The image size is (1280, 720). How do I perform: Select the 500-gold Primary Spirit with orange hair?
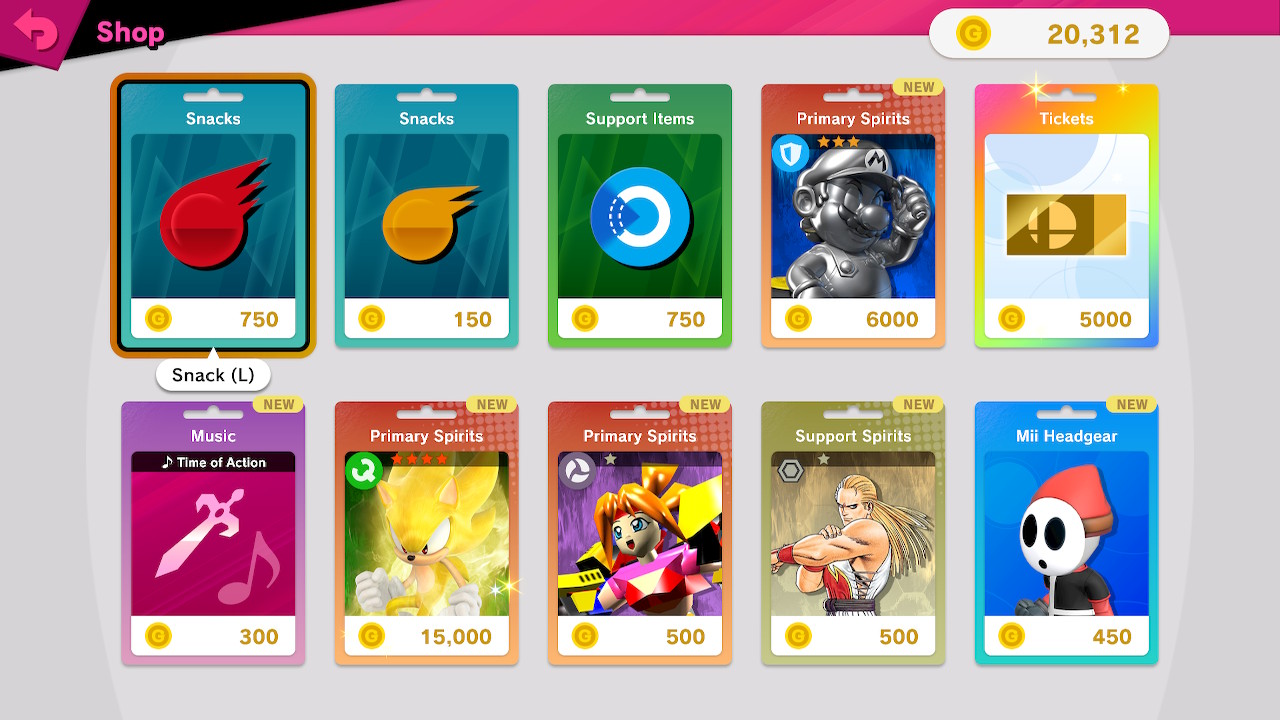pyautogui.click(x=640, y=534)
